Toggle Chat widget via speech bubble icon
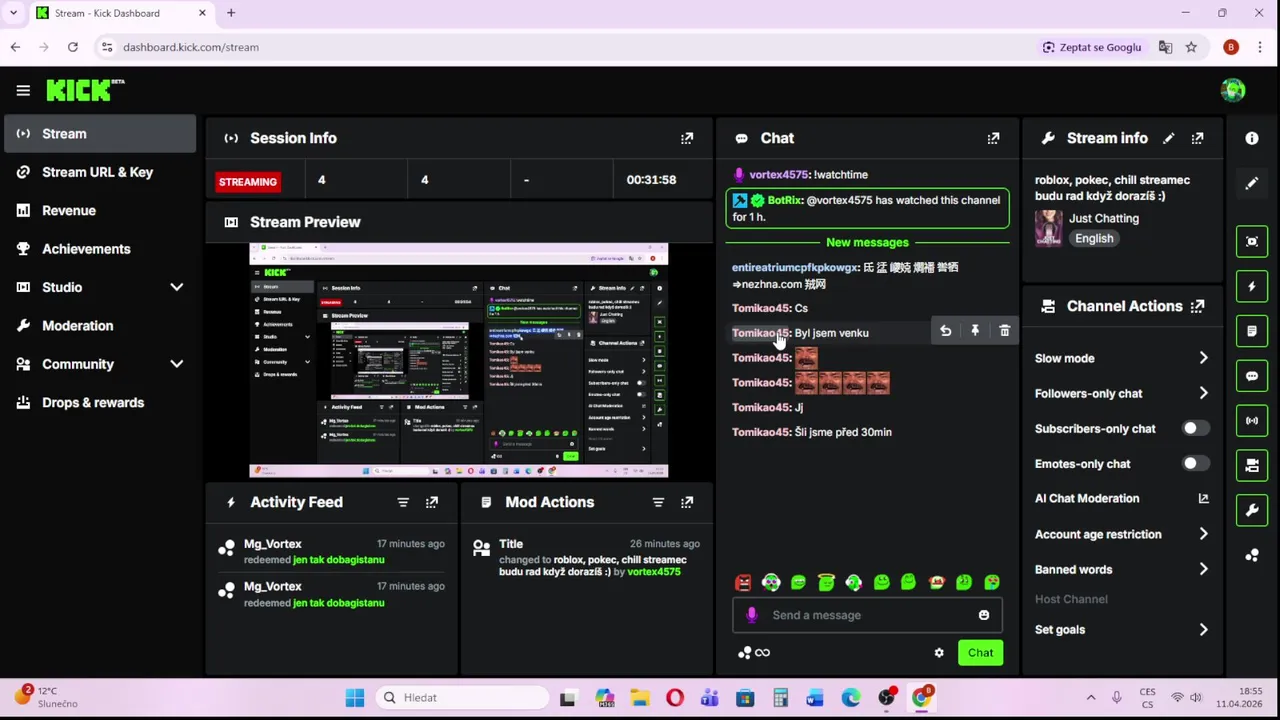The height and width of the screenshot is (720, 1280). point(1252,376)
